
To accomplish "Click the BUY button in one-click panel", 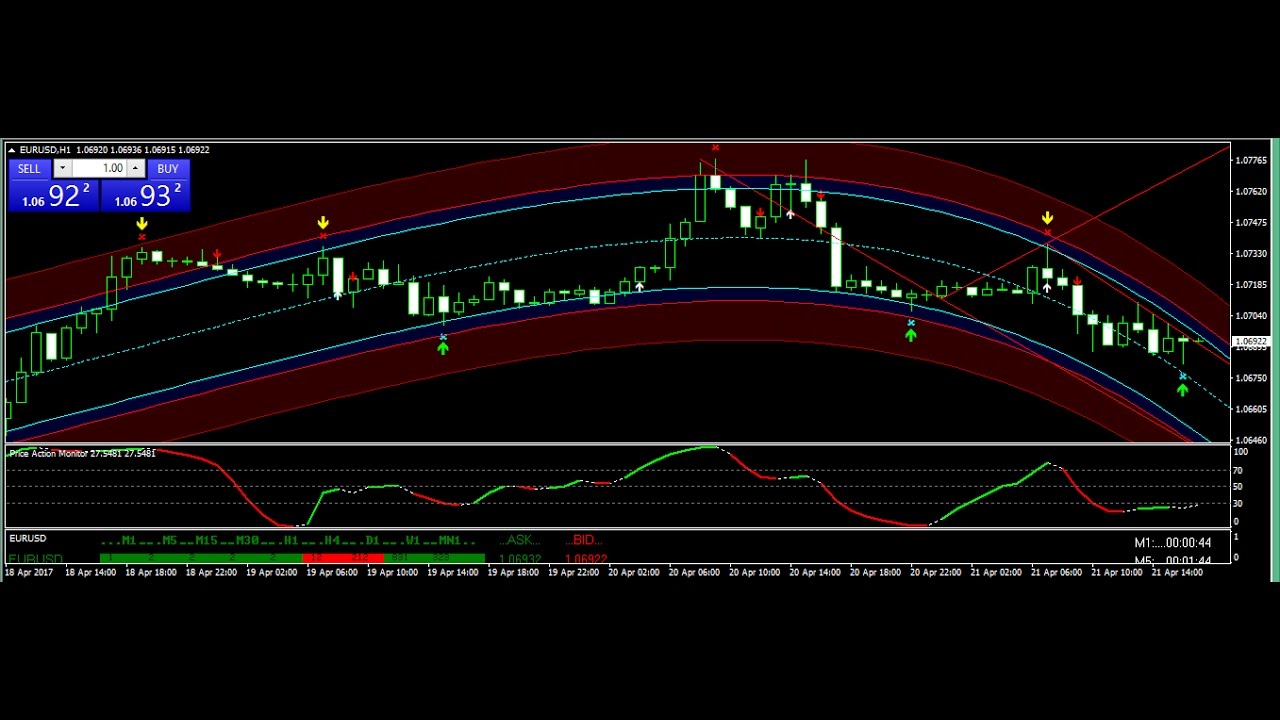I will 167,169.
